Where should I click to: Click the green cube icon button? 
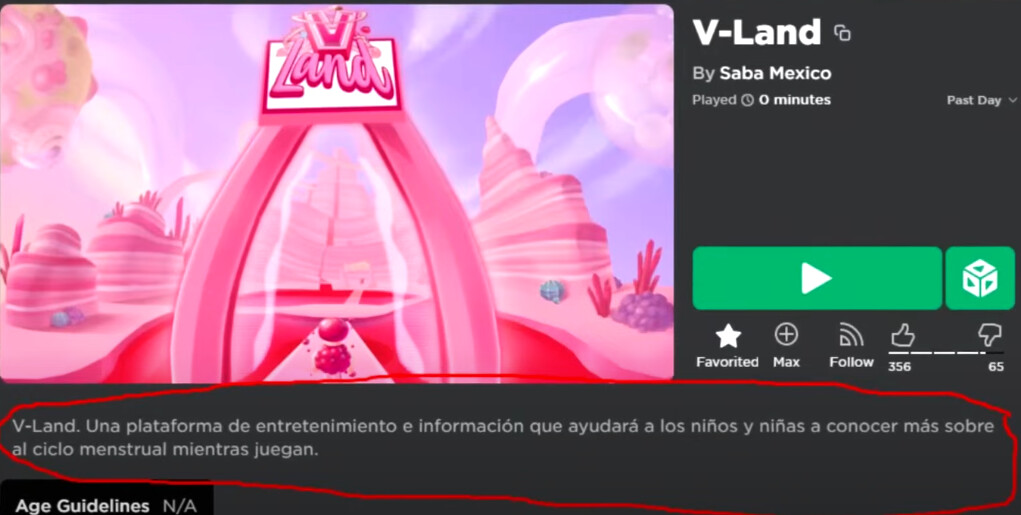point(980,278)
